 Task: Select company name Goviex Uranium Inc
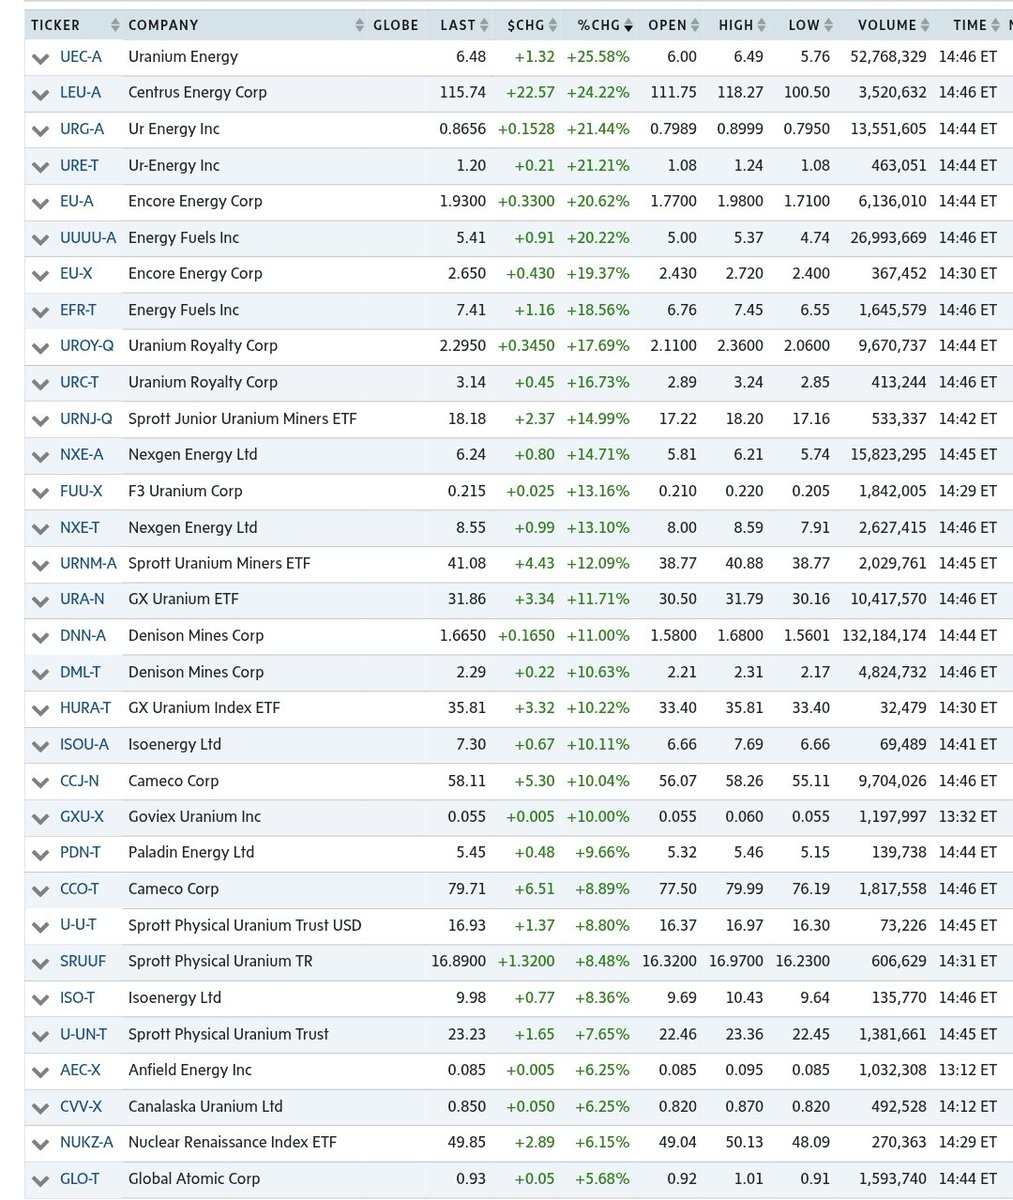click(195, 816)
